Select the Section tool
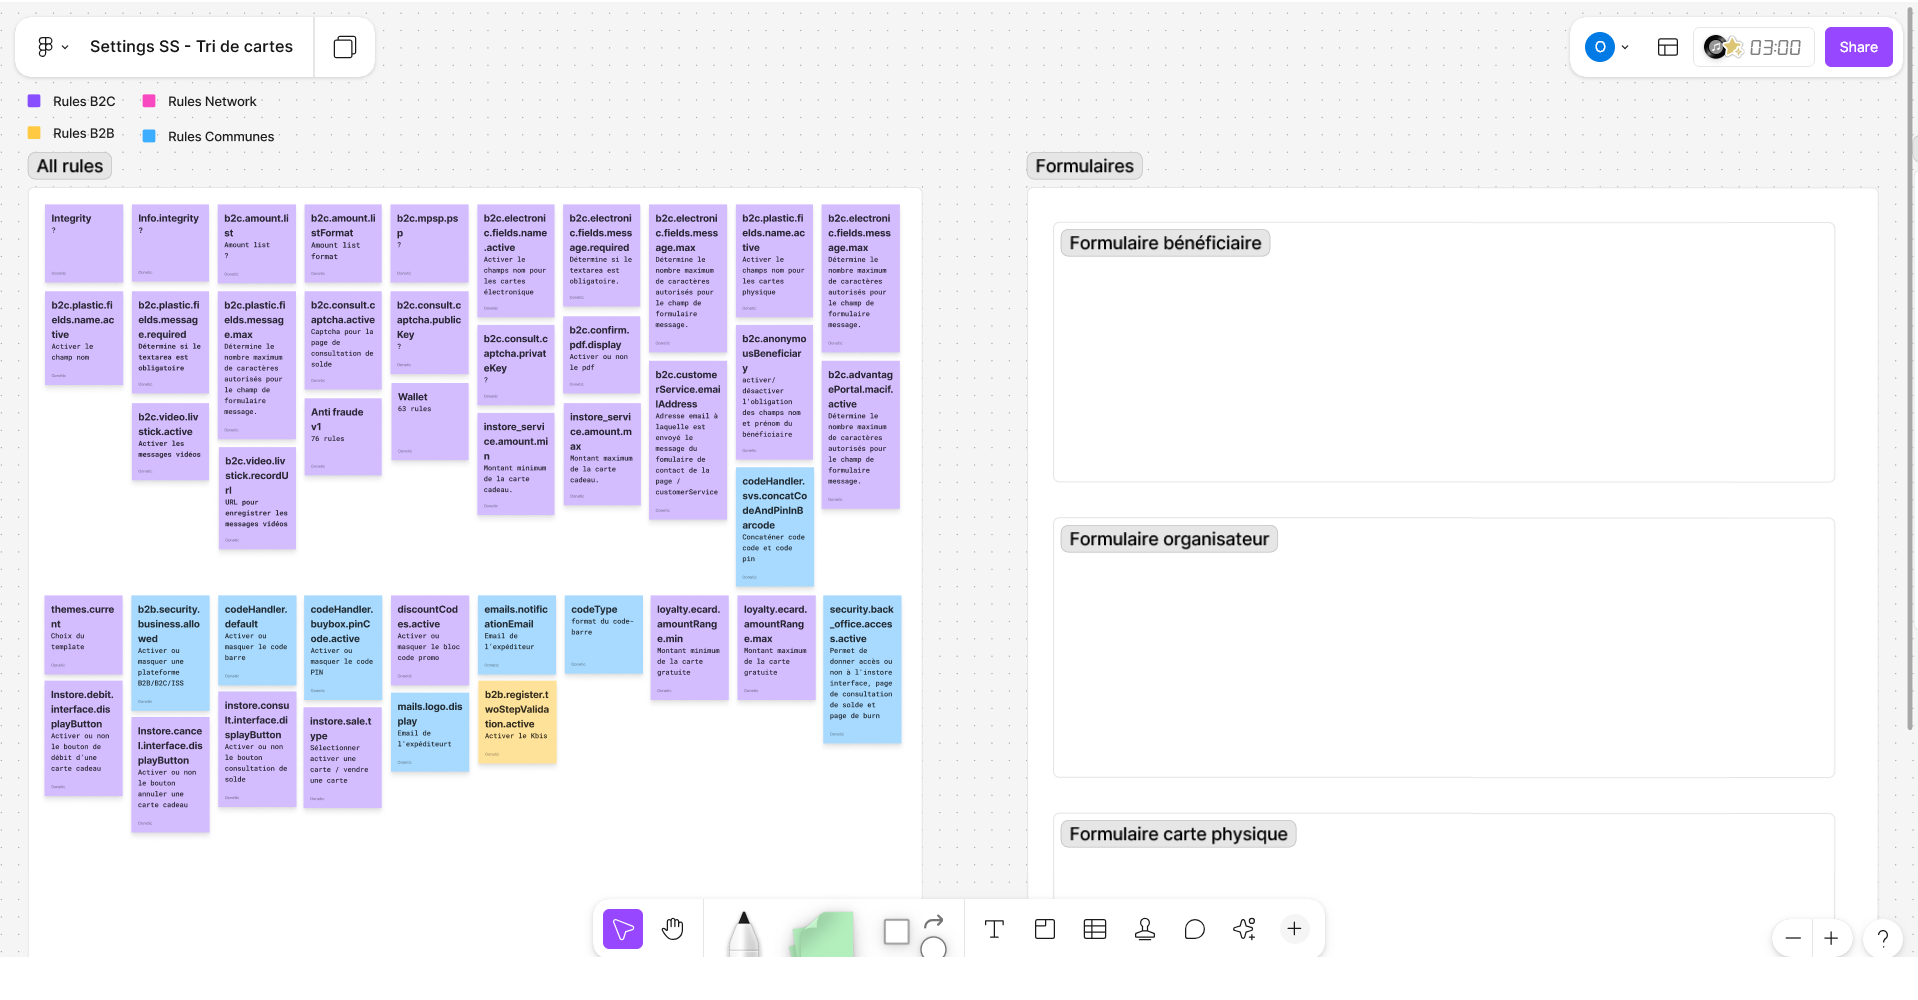Image resolution: width=1918 pixels, height=1000 pixels. (x=1045, y=929)
